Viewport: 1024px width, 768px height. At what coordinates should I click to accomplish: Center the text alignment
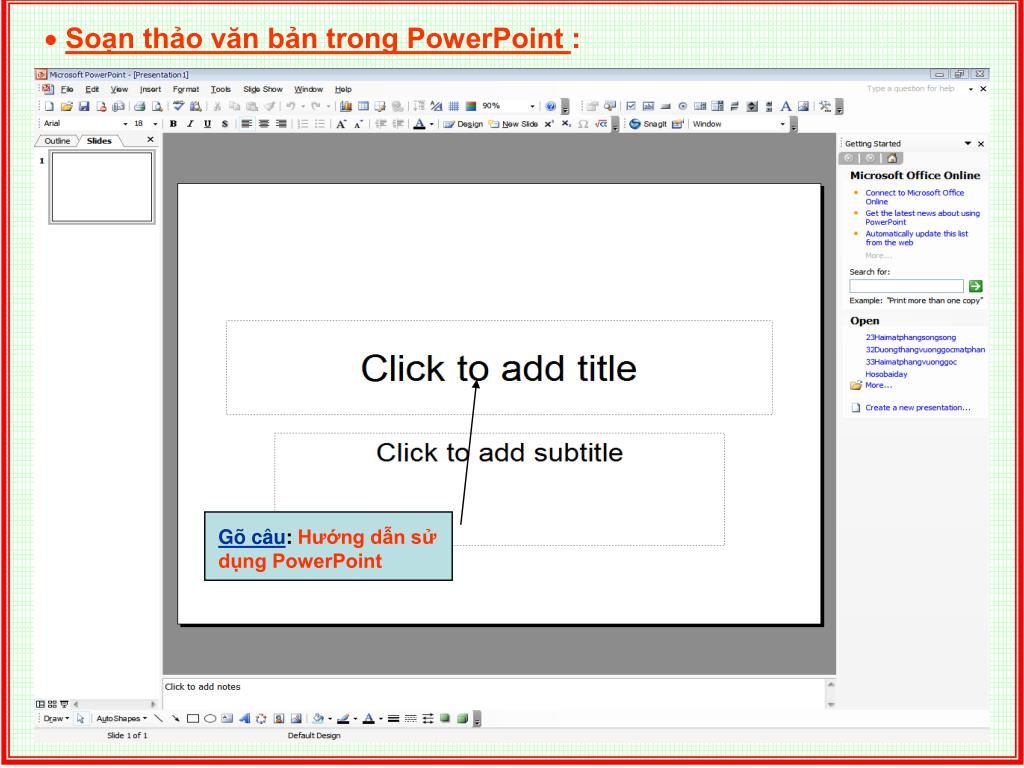point(264,124)
